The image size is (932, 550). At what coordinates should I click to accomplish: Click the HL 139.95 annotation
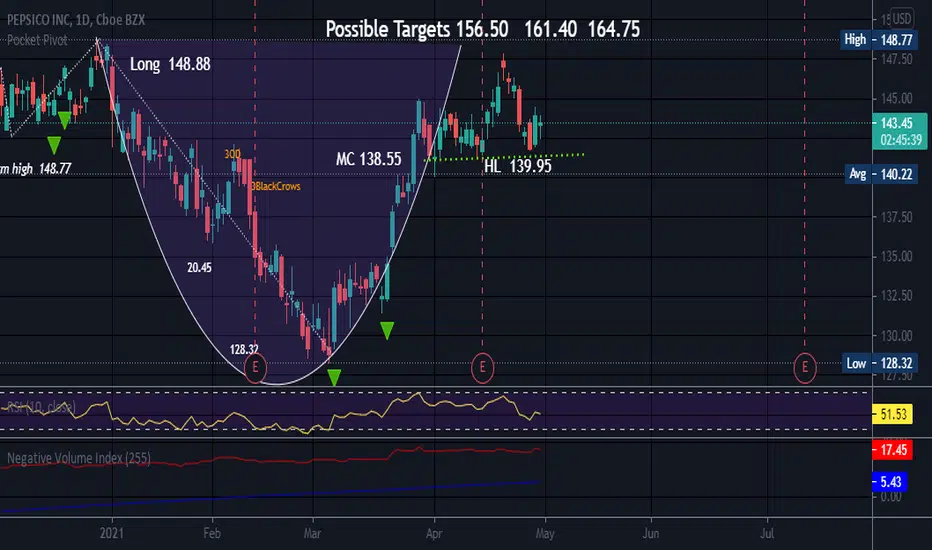pos(518,166)
